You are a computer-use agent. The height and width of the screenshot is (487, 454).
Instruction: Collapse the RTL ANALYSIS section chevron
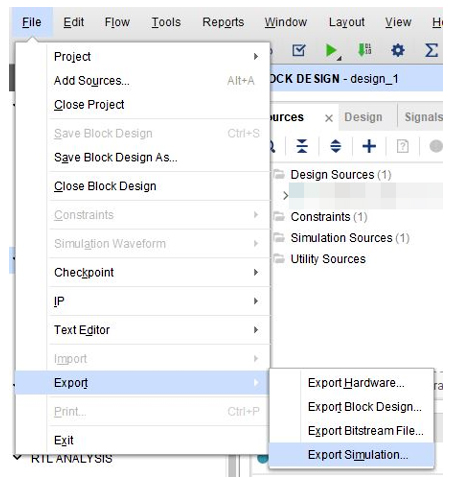tap(18, 457)
